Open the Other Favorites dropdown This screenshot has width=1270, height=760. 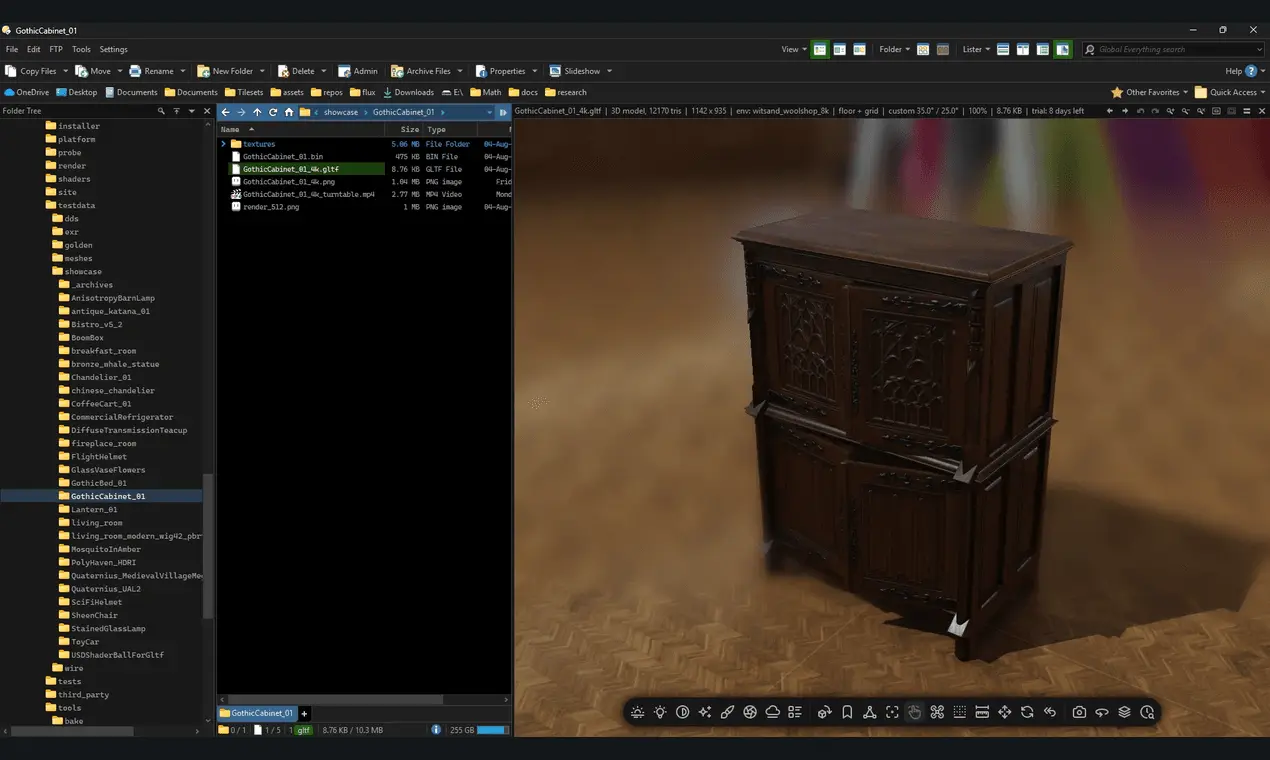point(1151,92)
